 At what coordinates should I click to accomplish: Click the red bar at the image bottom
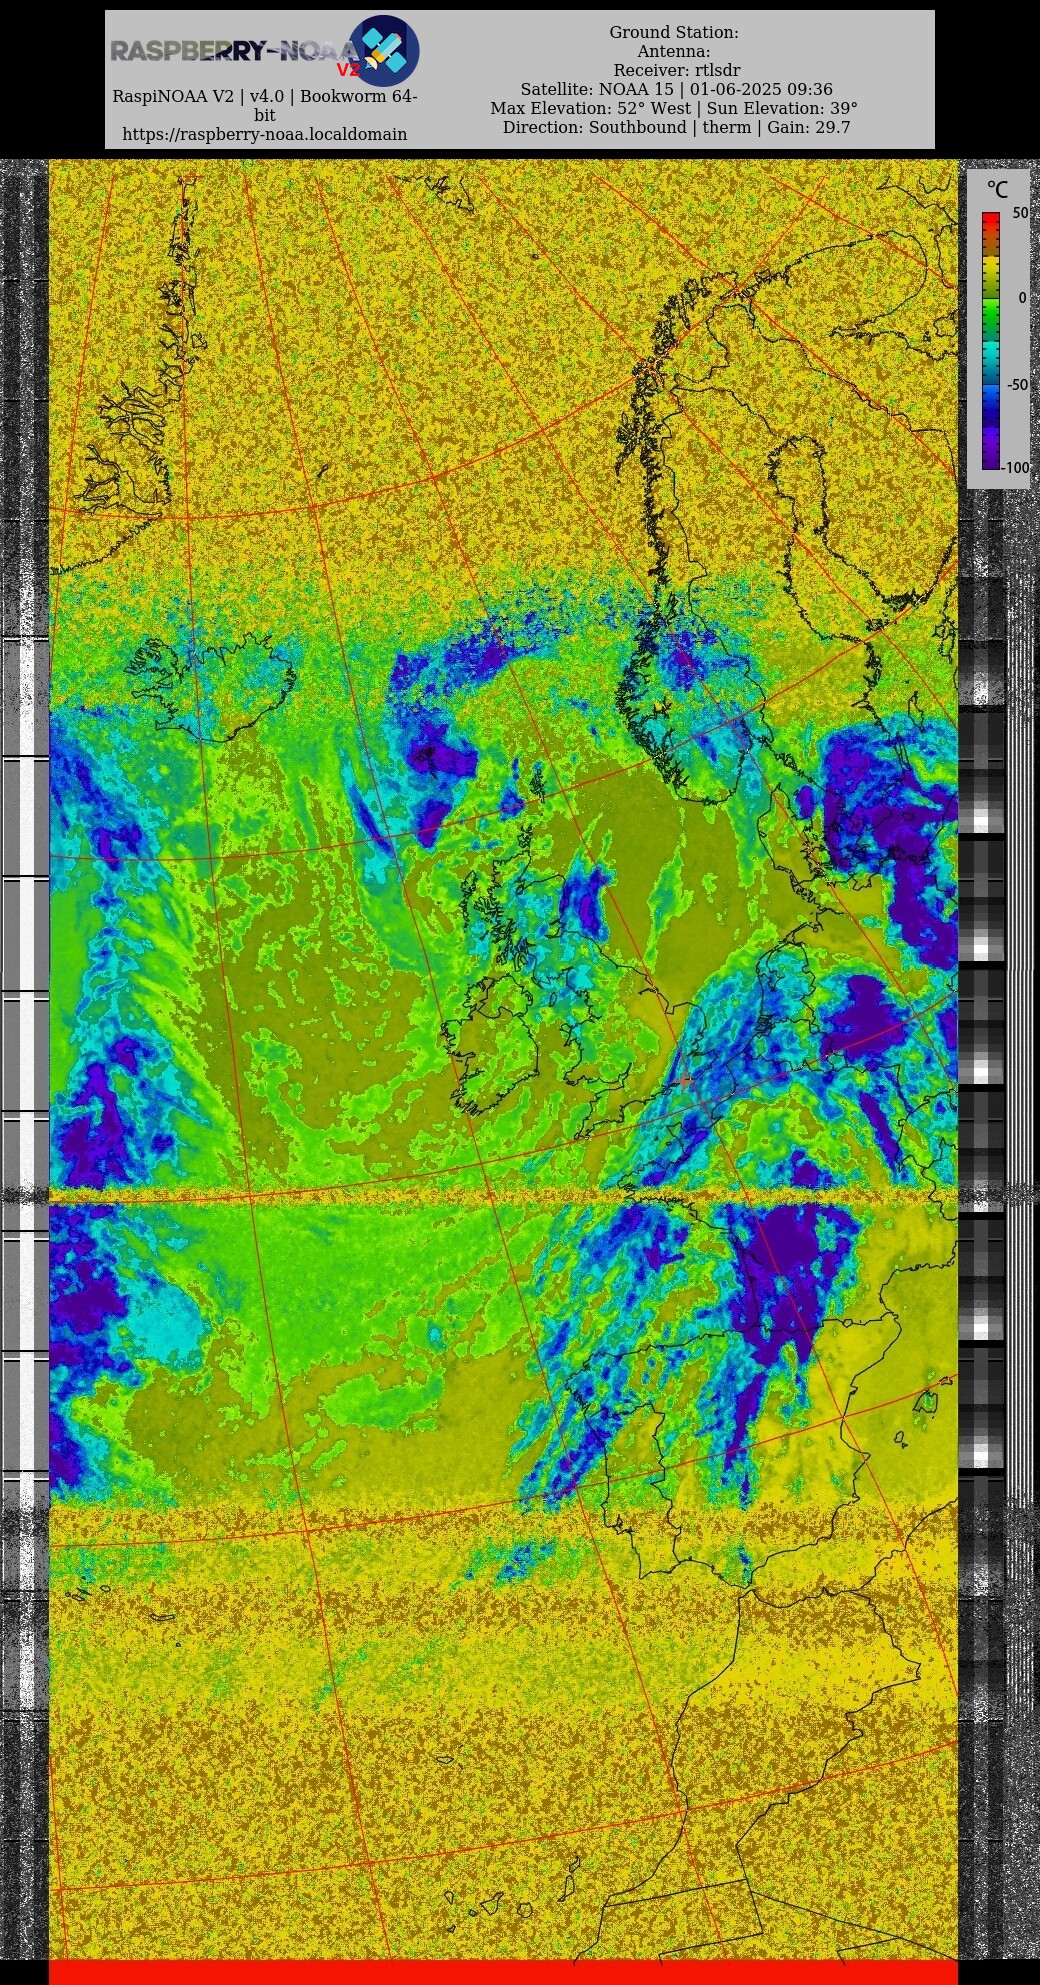pyautogui.click(x=503, y=1972)
